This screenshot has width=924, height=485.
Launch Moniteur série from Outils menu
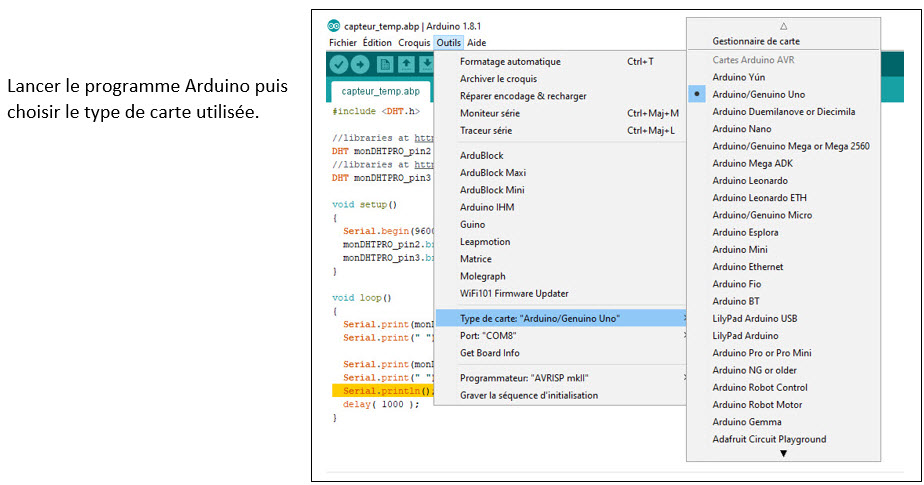coord(489,113)
